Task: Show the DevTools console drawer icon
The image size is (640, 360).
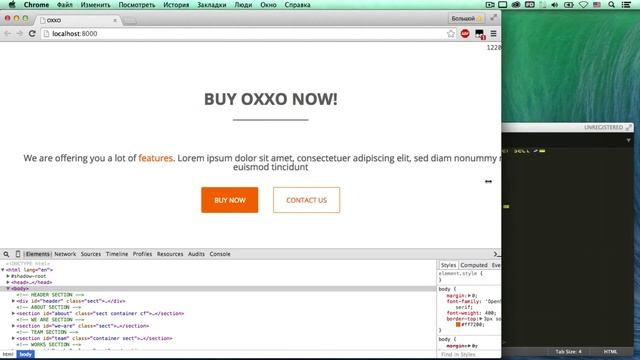Action: 496,254
